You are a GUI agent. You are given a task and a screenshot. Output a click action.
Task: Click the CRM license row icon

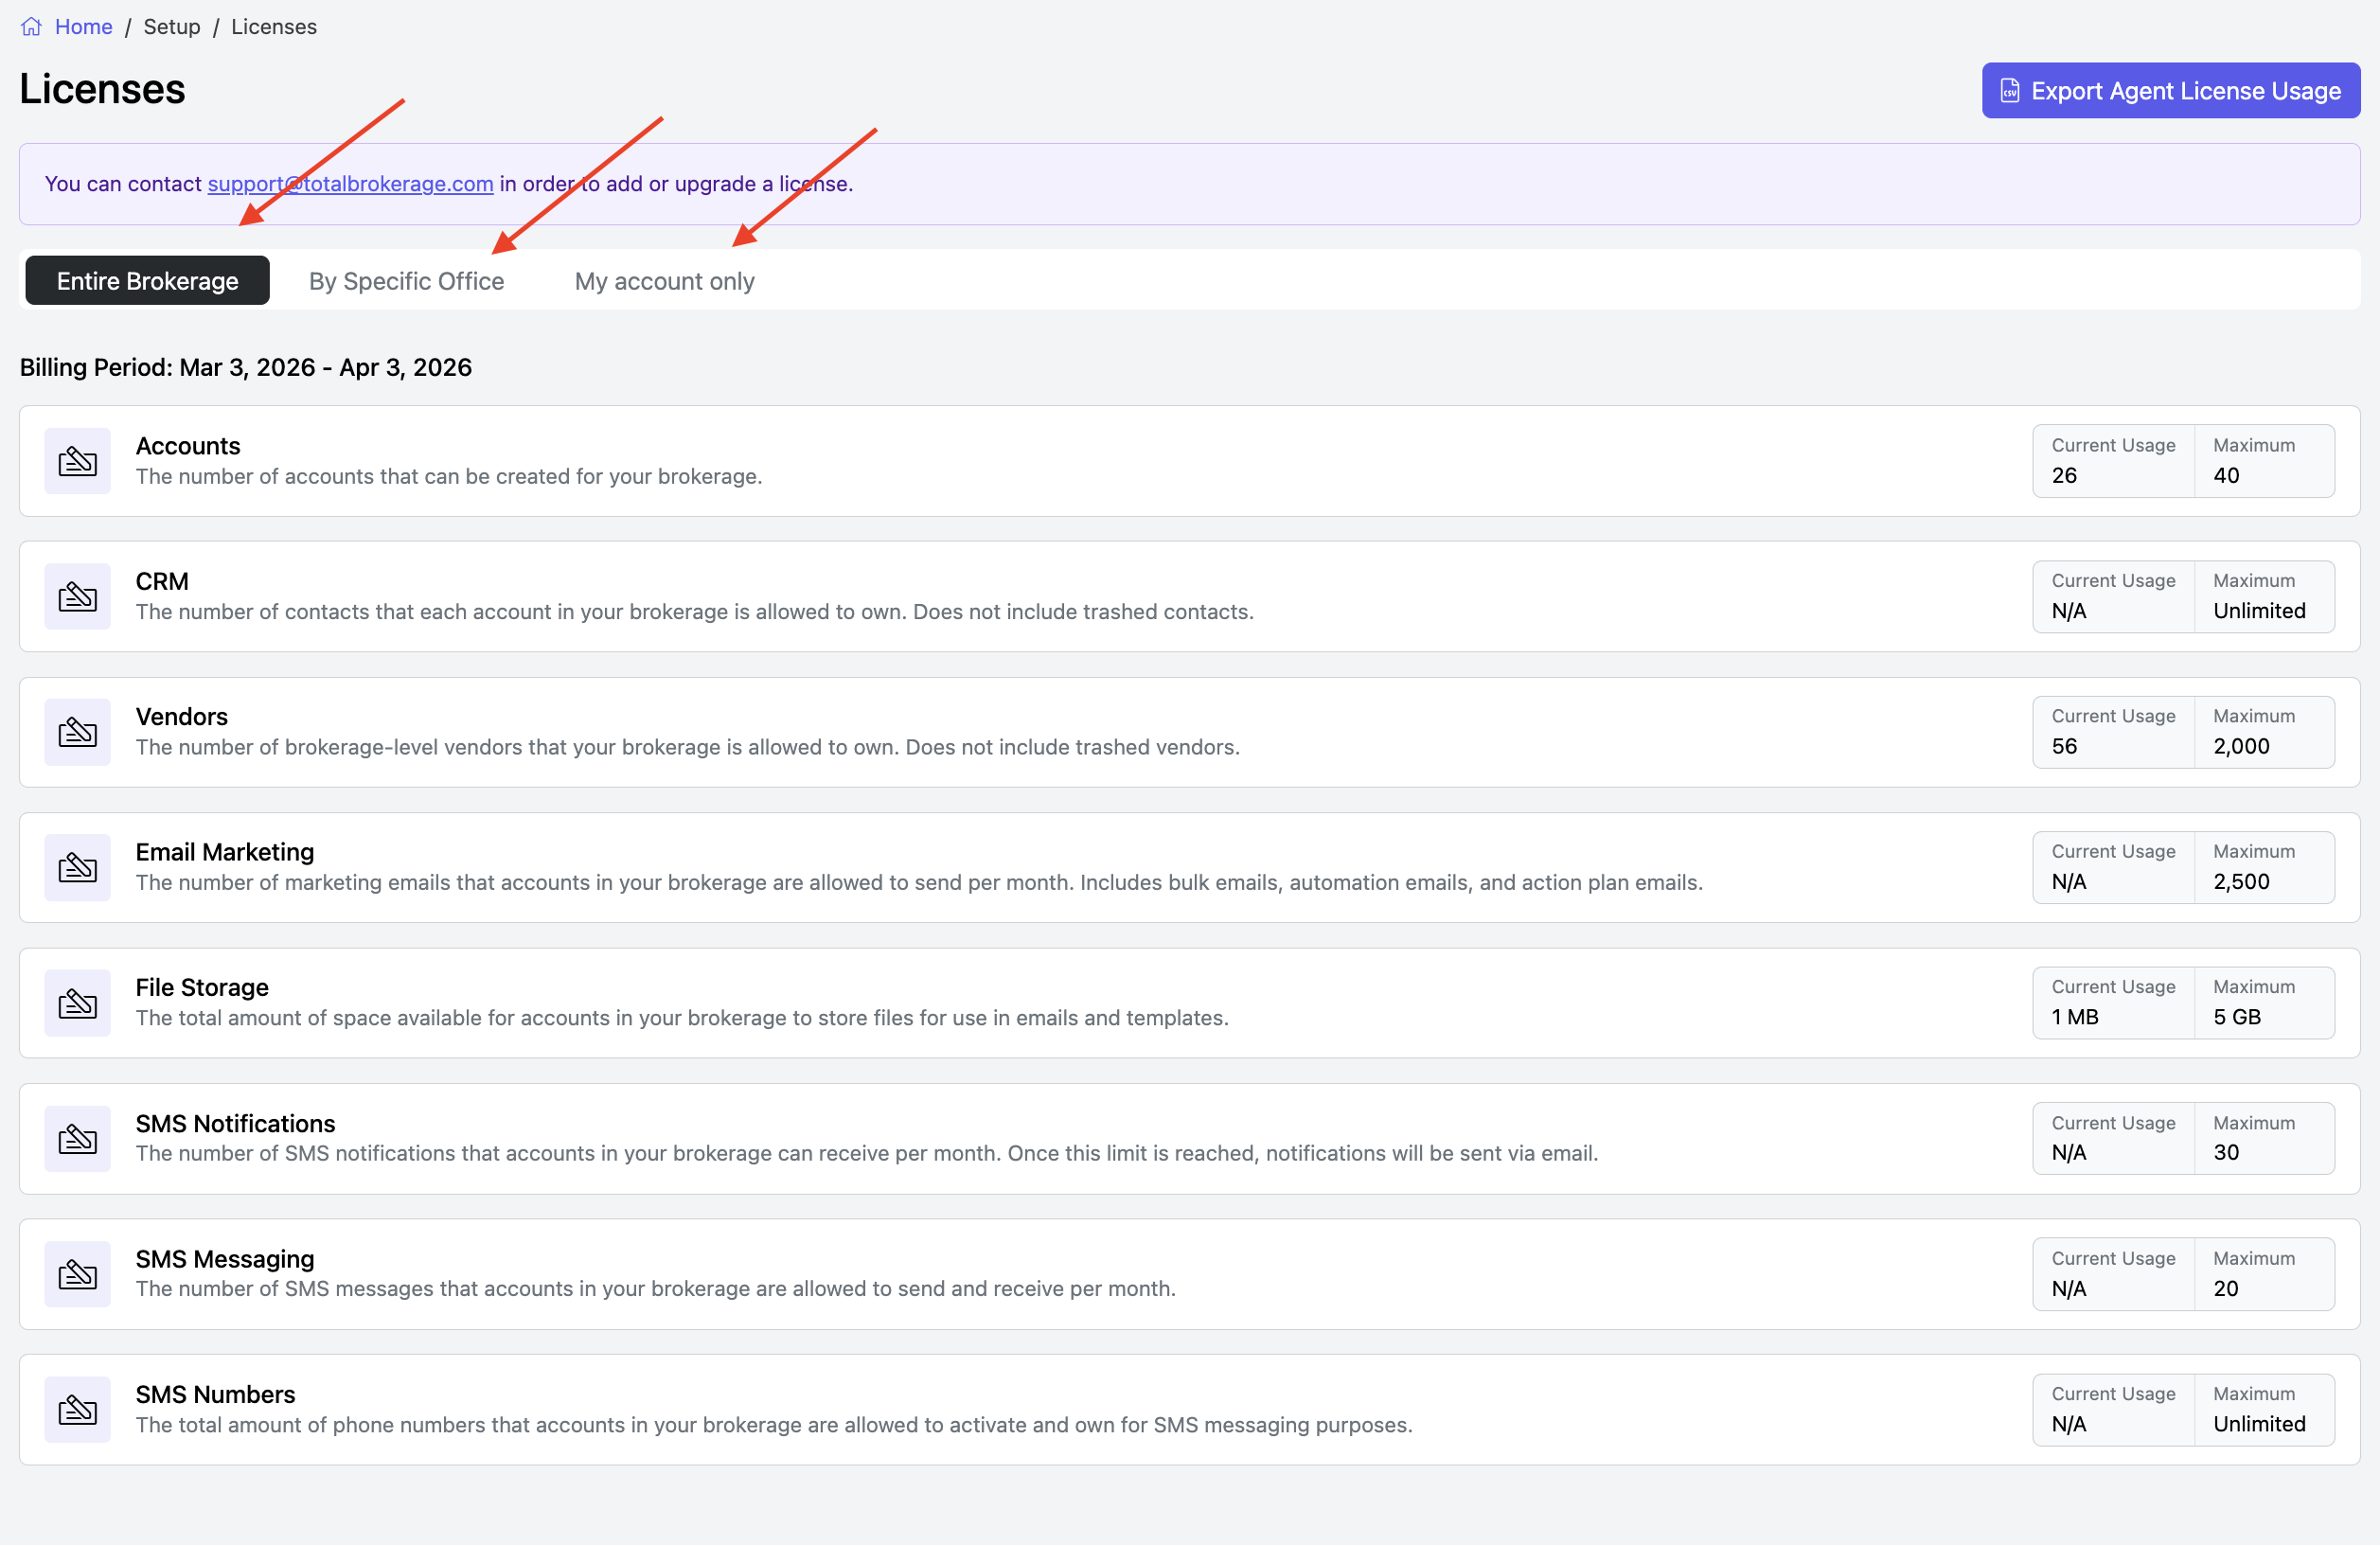coord(77,597)
